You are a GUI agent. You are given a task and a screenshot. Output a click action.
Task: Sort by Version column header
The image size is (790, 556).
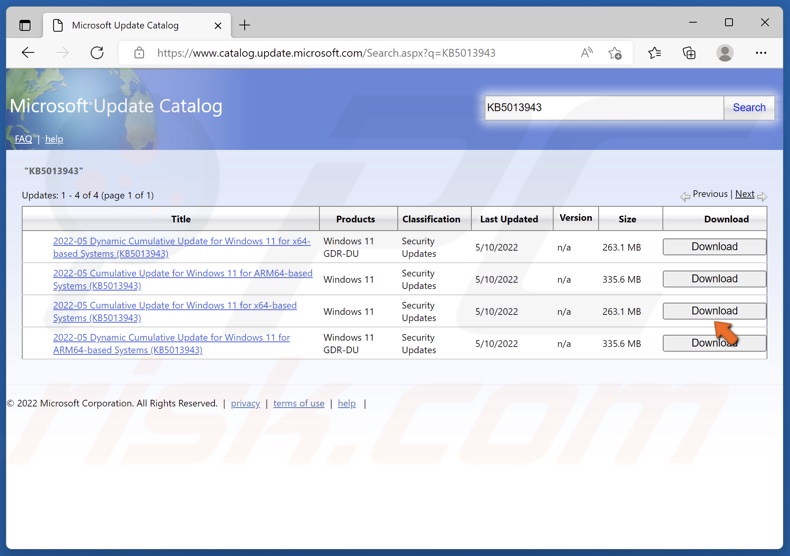[576, 218]
